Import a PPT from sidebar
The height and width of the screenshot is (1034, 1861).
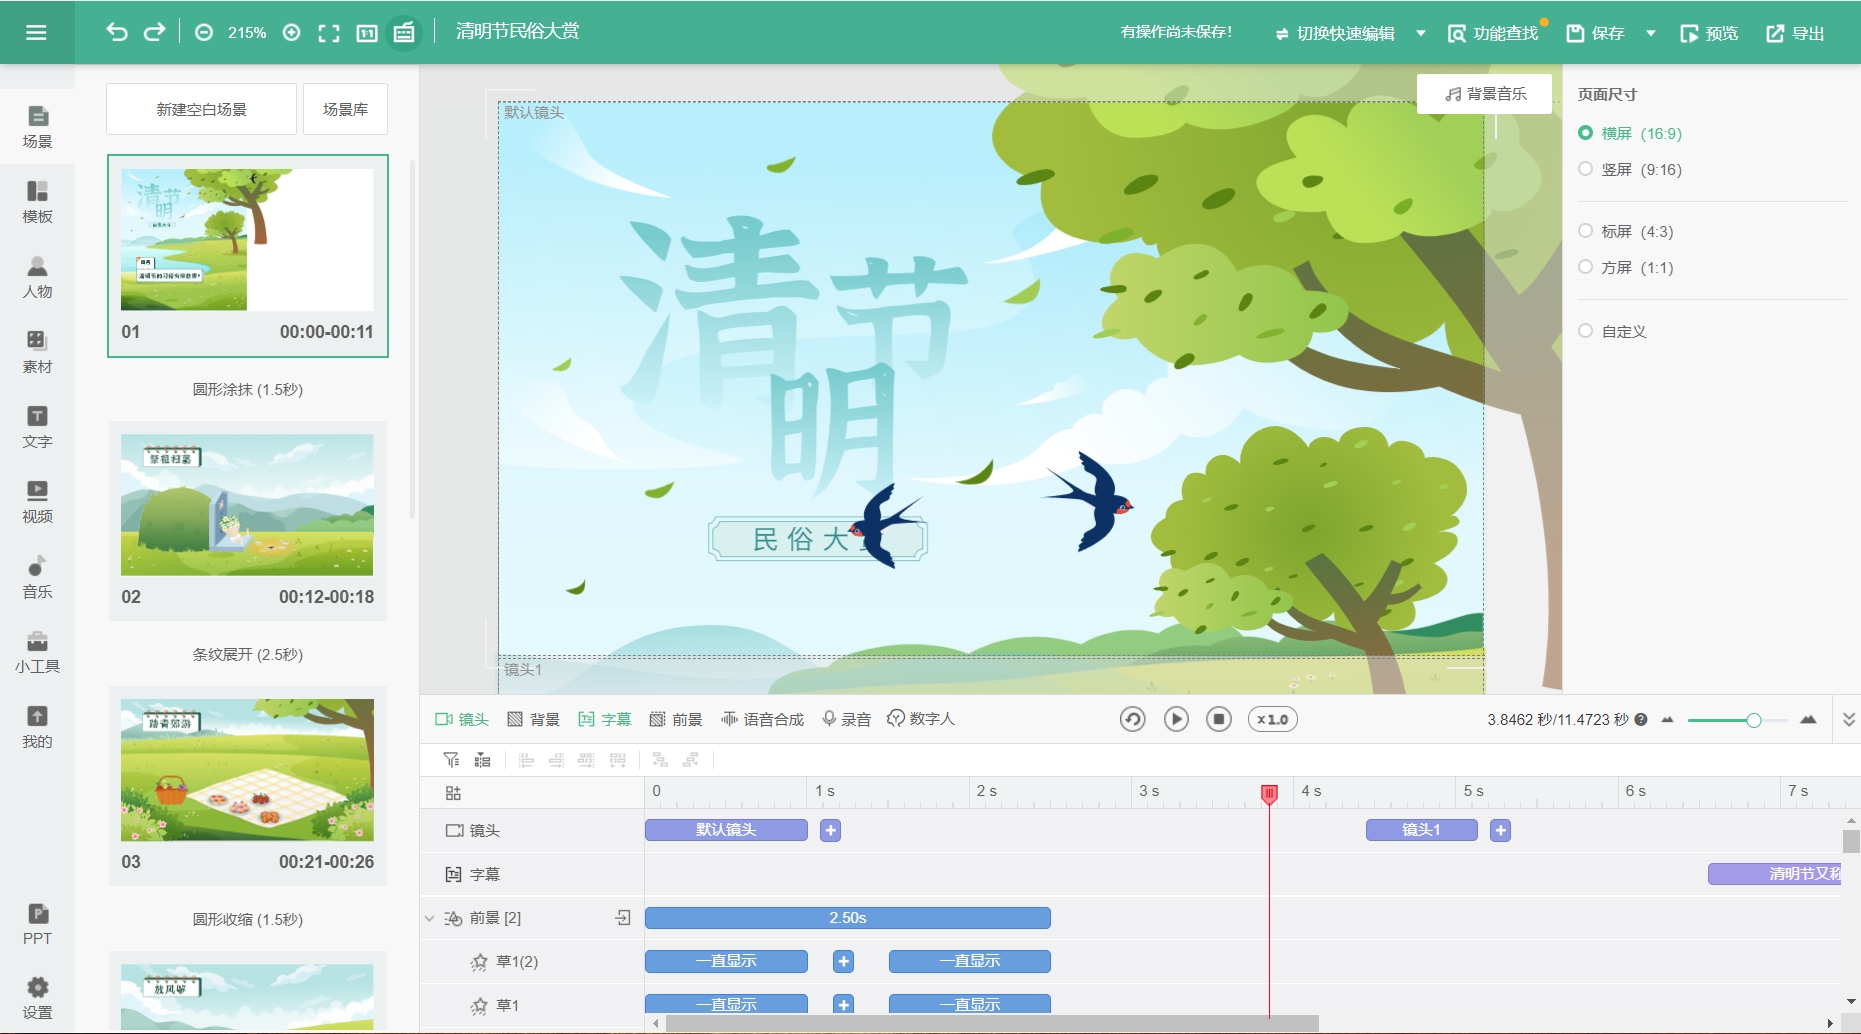[37, 924]
